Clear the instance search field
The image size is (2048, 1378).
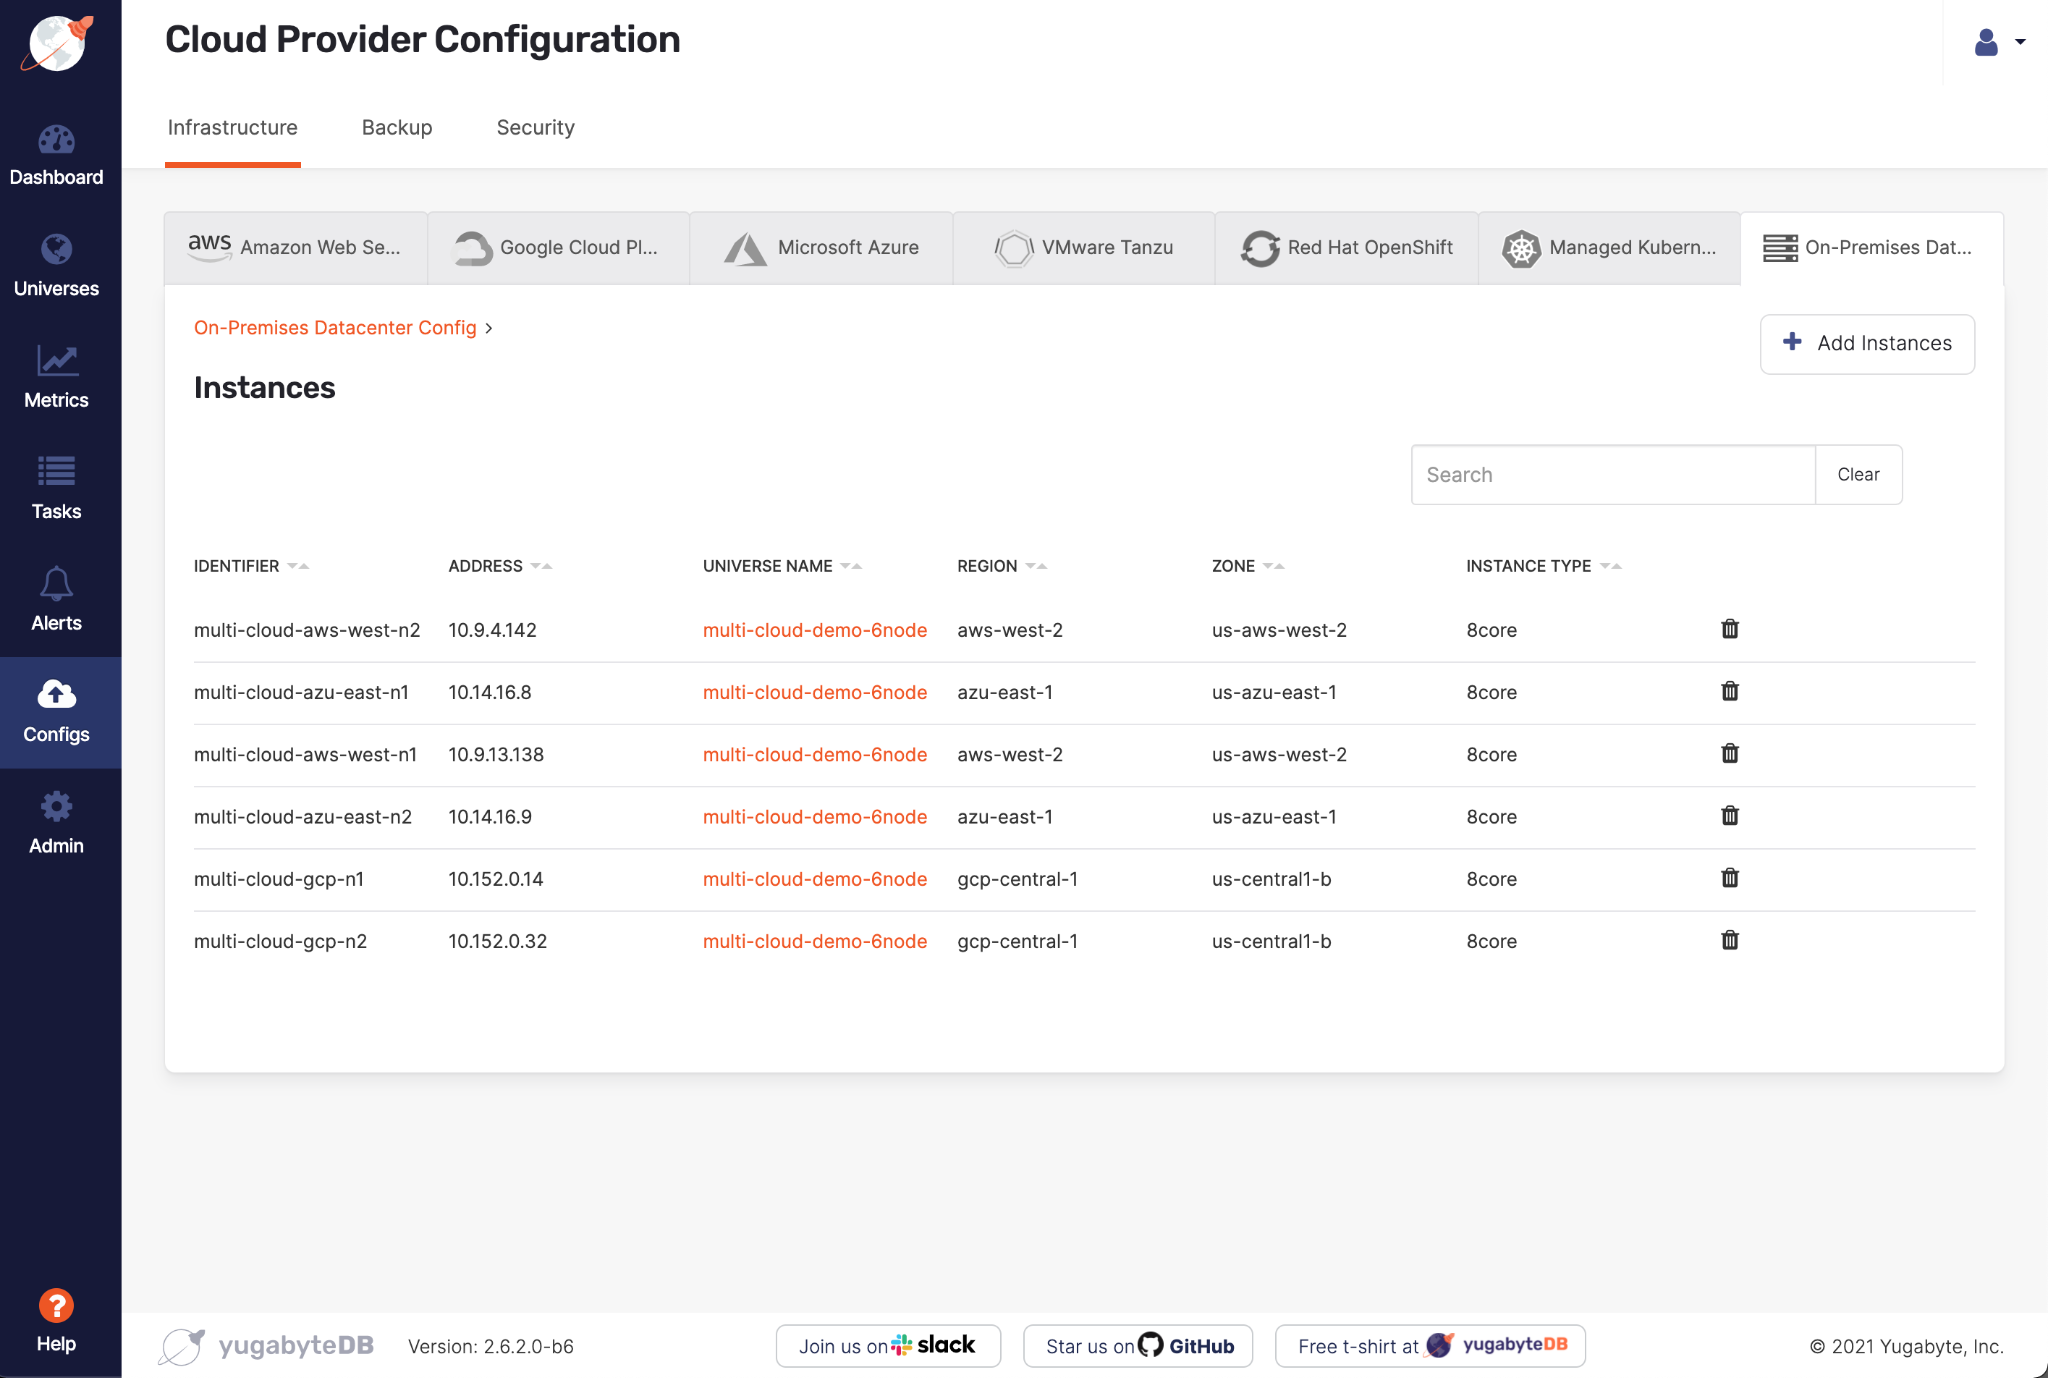click(1858, 475)
